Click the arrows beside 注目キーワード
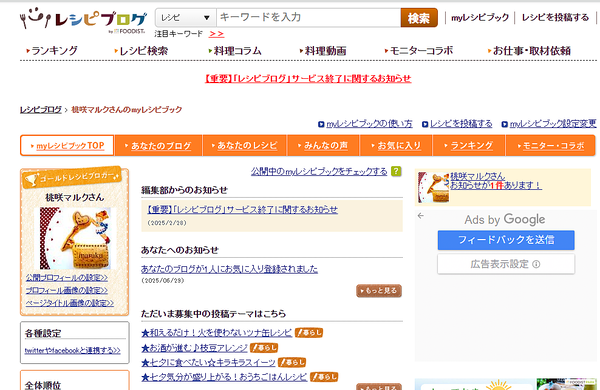The image size is (600, 390). (216, 34)
